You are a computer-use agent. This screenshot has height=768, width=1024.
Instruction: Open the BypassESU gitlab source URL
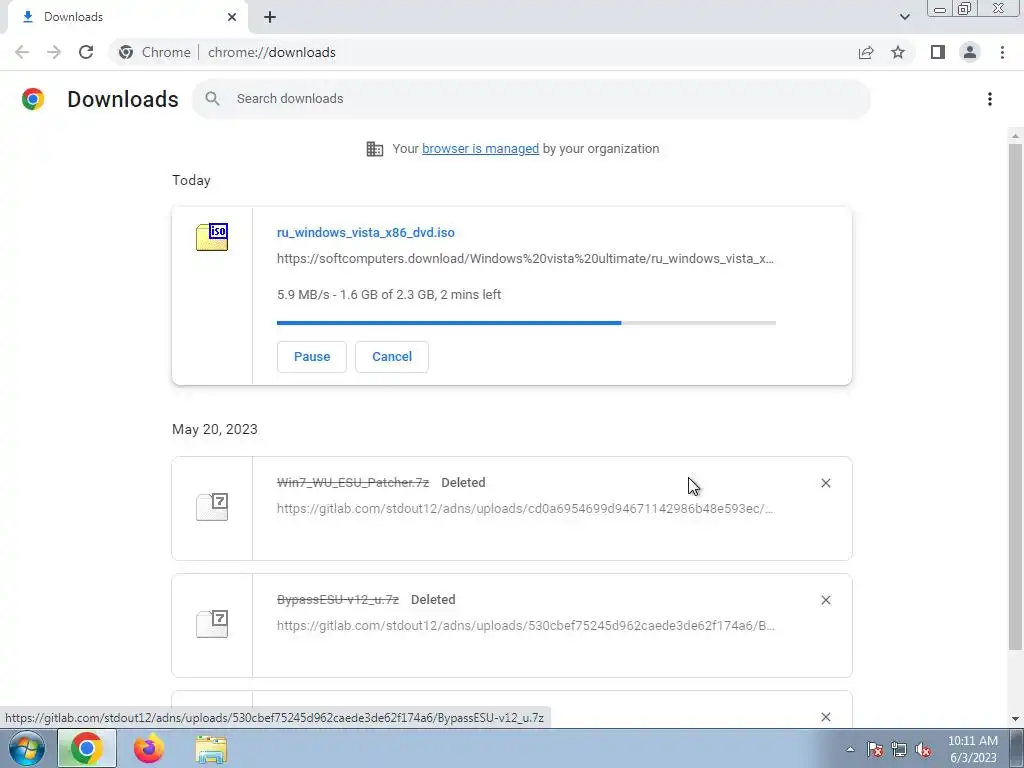526,625
